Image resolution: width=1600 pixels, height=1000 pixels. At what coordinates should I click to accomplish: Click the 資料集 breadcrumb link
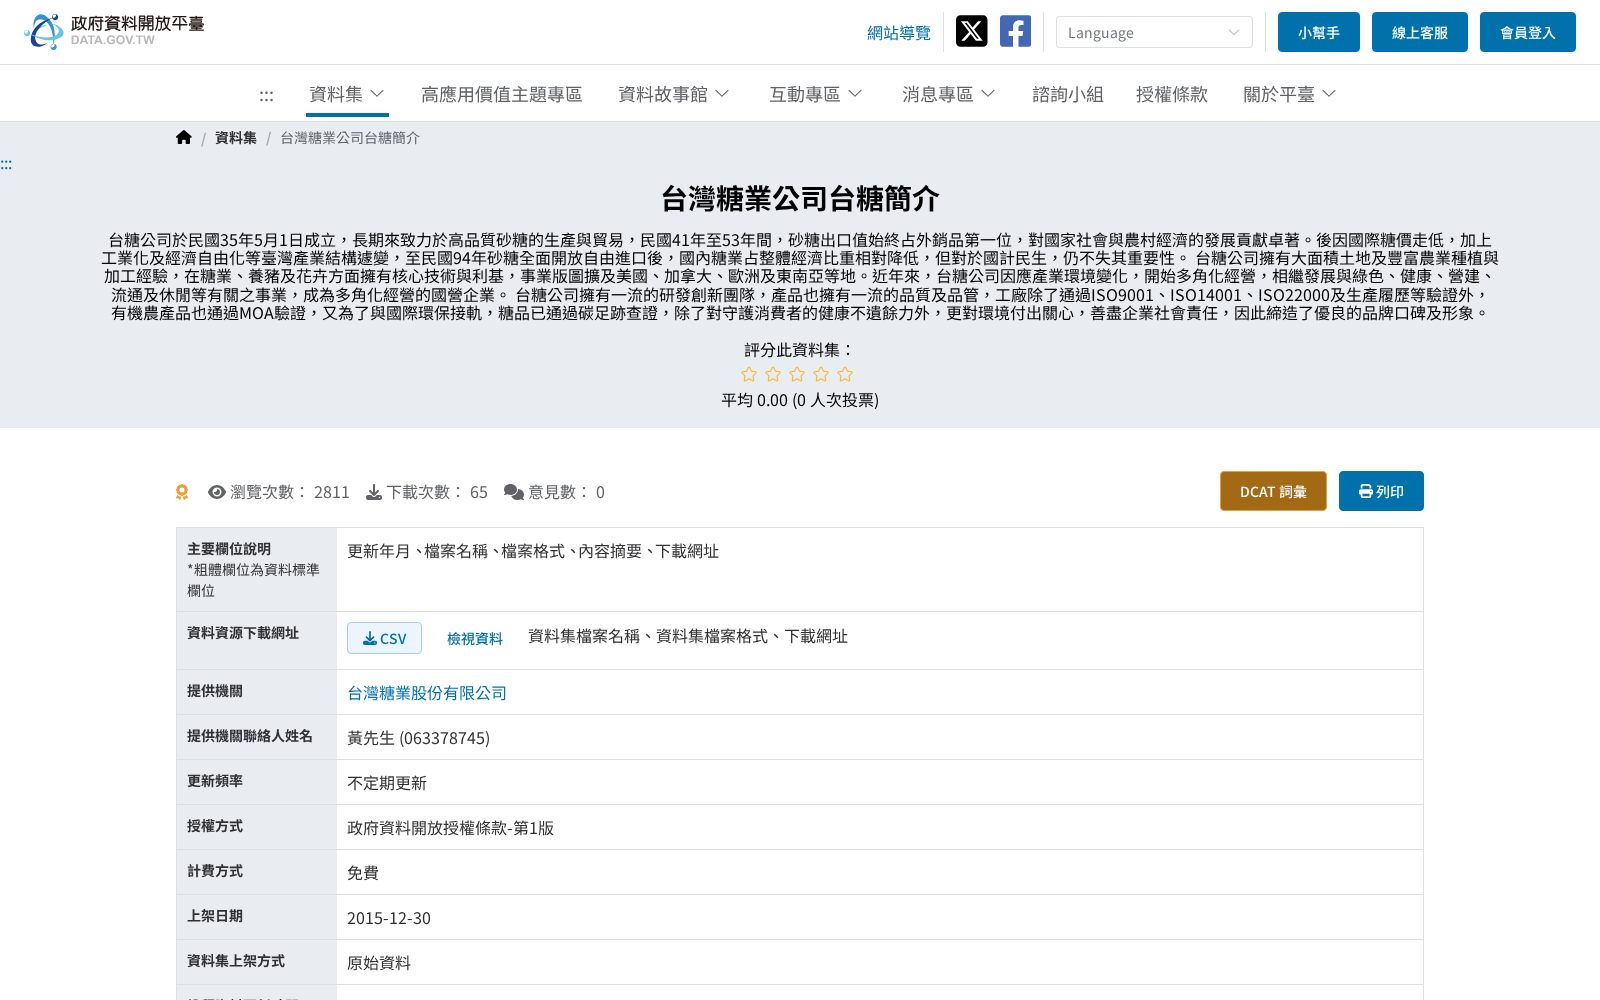(236, 138)
